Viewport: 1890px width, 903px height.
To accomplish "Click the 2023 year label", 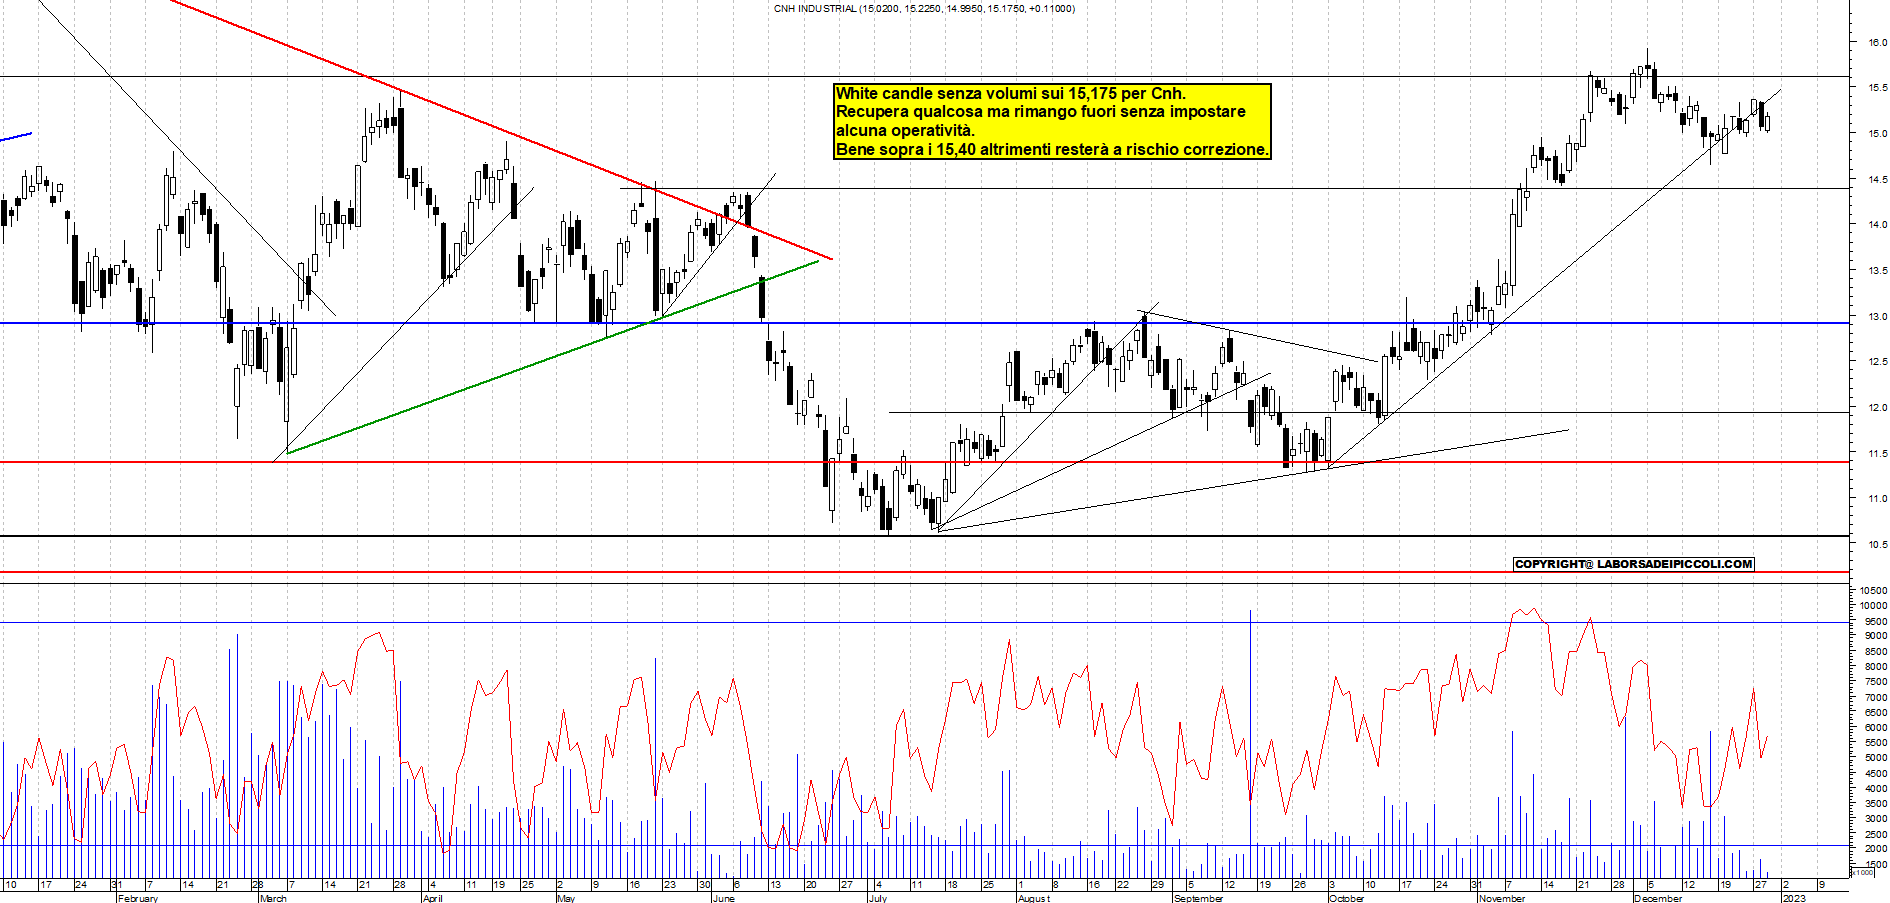I will point(1795,898).
